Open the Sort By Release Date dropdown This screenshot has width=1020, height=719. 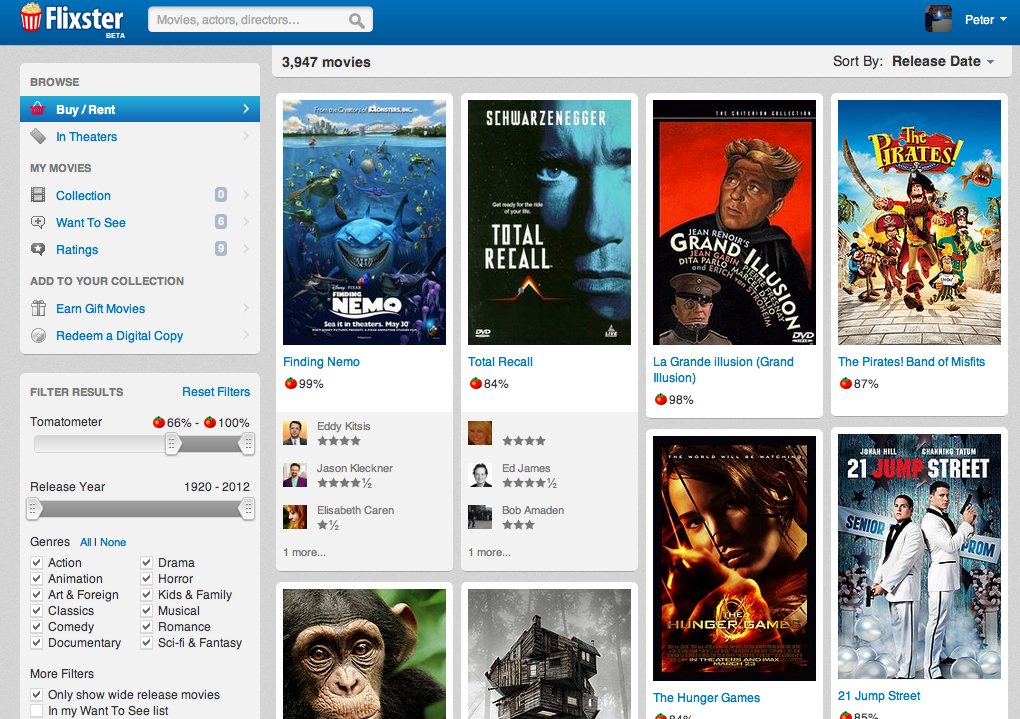pyautogui.click(x=943, y=61)
